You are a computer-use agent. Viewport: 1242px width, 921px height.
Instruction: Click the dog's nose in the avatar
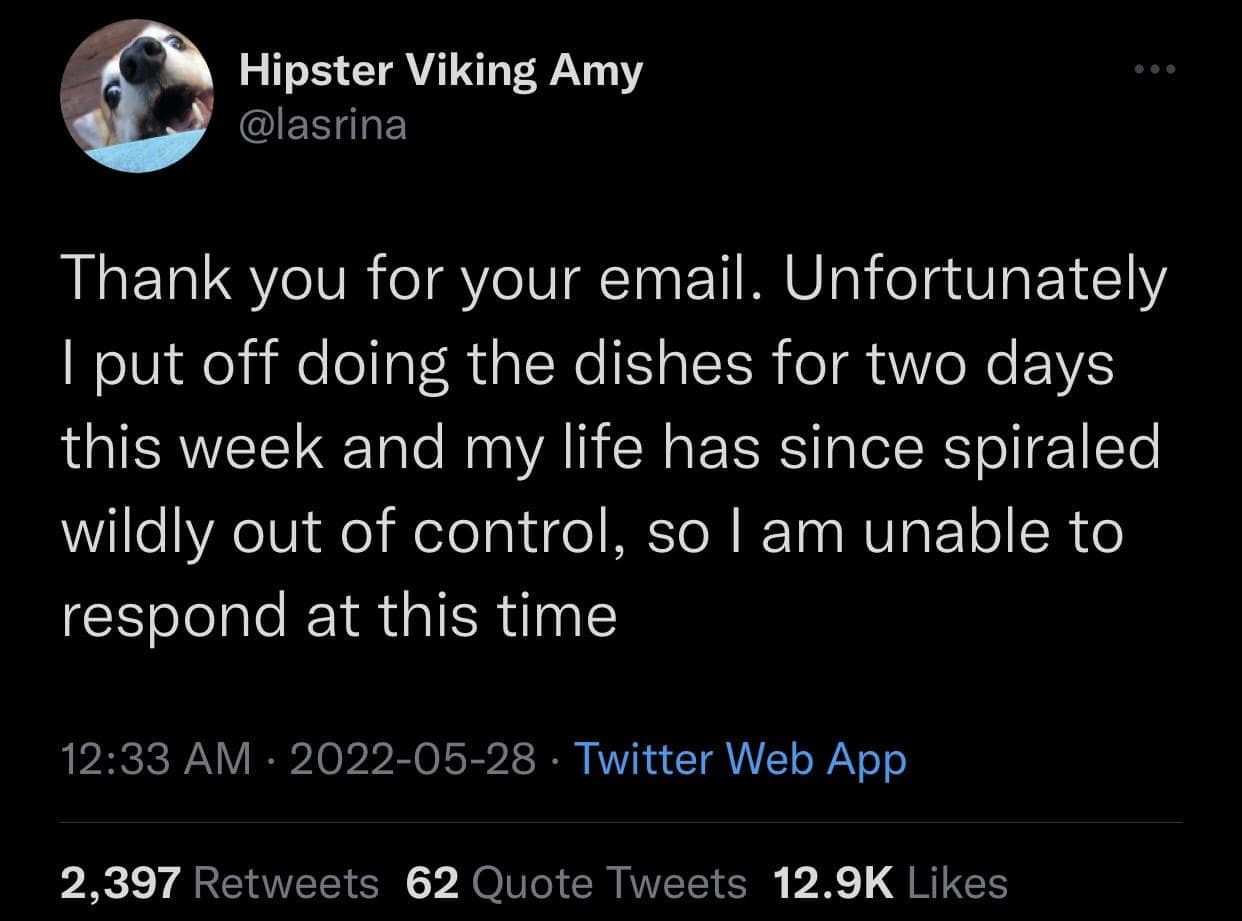coord(144,58)
